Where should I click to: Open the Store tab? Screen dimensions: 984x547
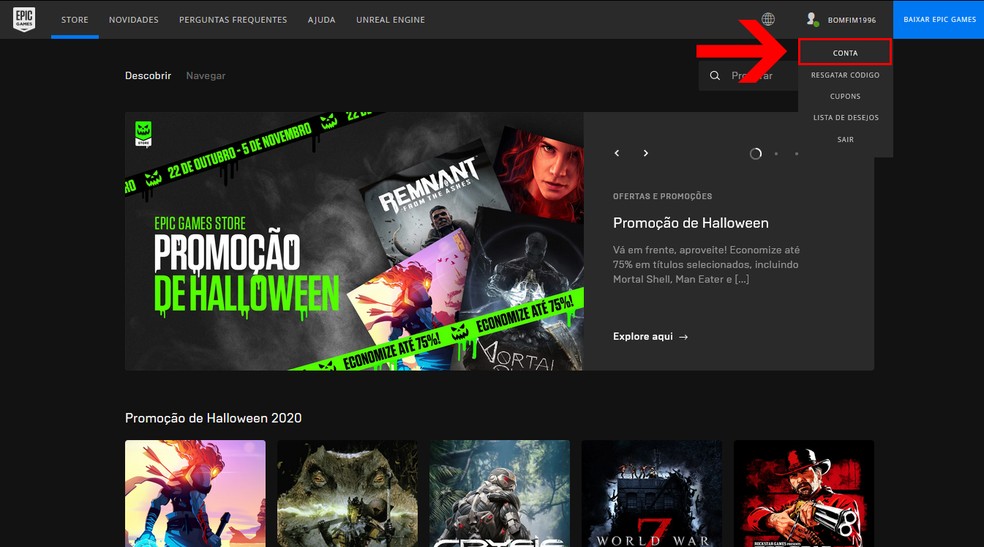tap(75, 20)
